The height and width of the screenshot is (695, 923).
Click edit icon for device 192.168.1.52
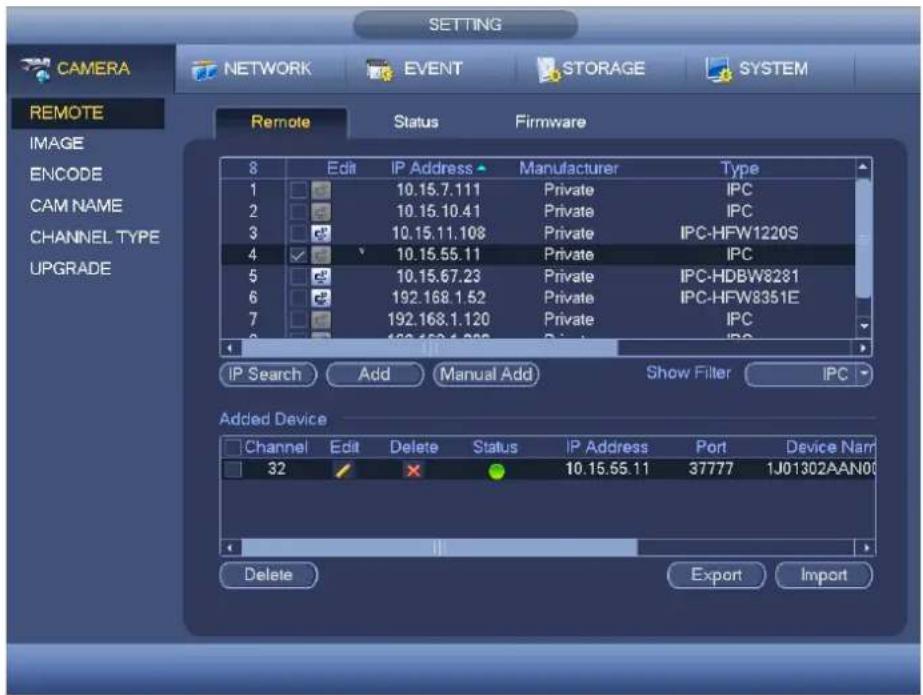coord(321,298)
